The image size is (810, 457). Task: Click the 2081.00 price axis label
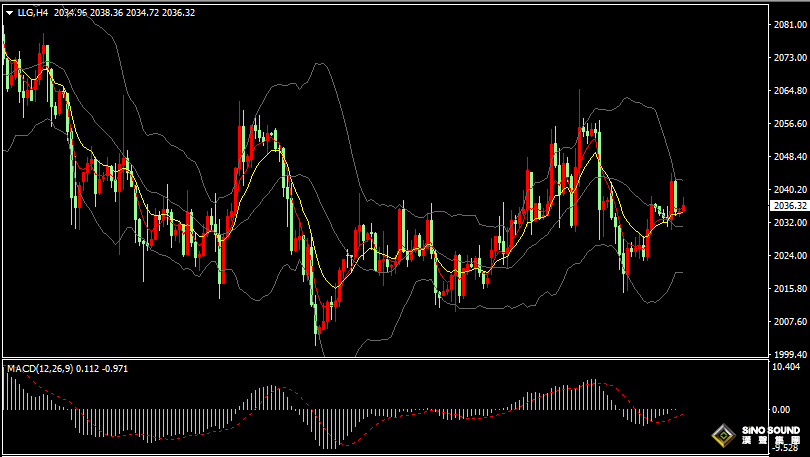click(789, 25)
